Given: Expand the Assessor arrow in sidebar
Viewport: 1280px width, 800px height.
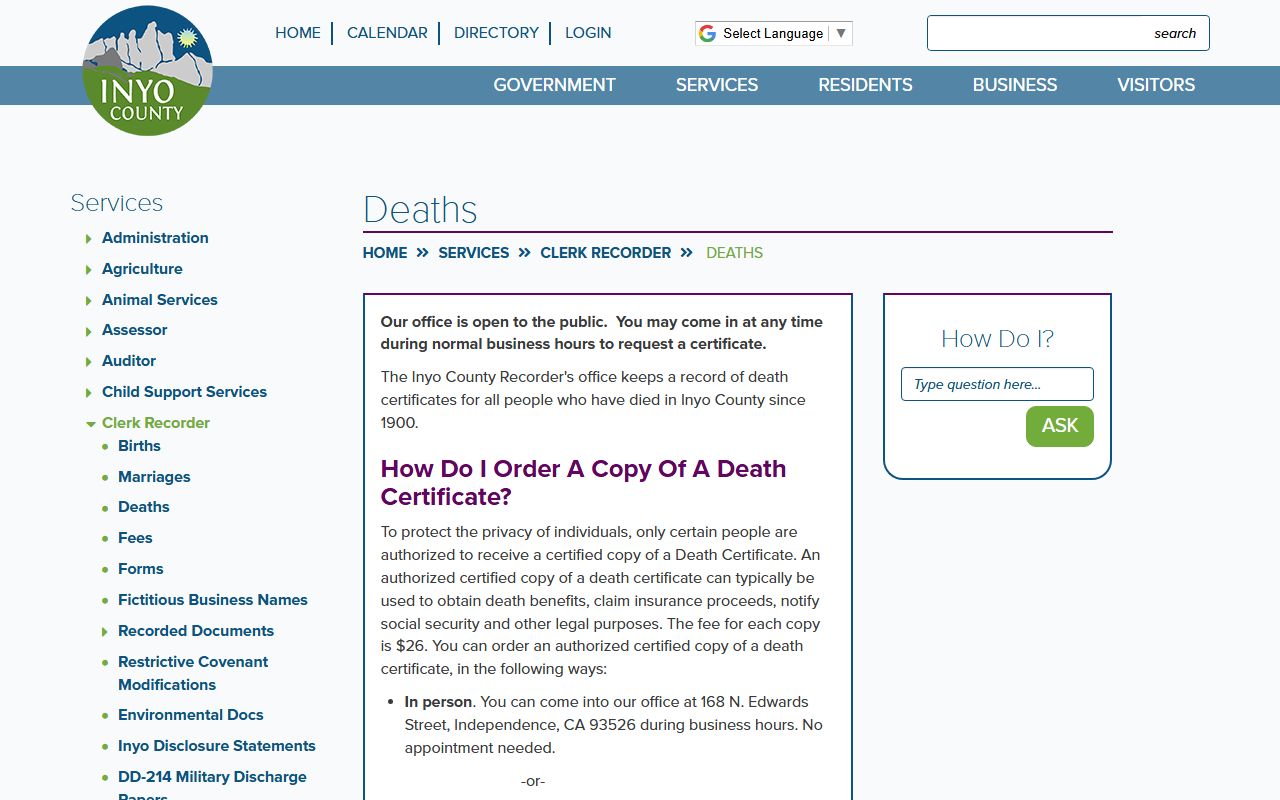Looking at the screenshot, I should click(89, 331).
